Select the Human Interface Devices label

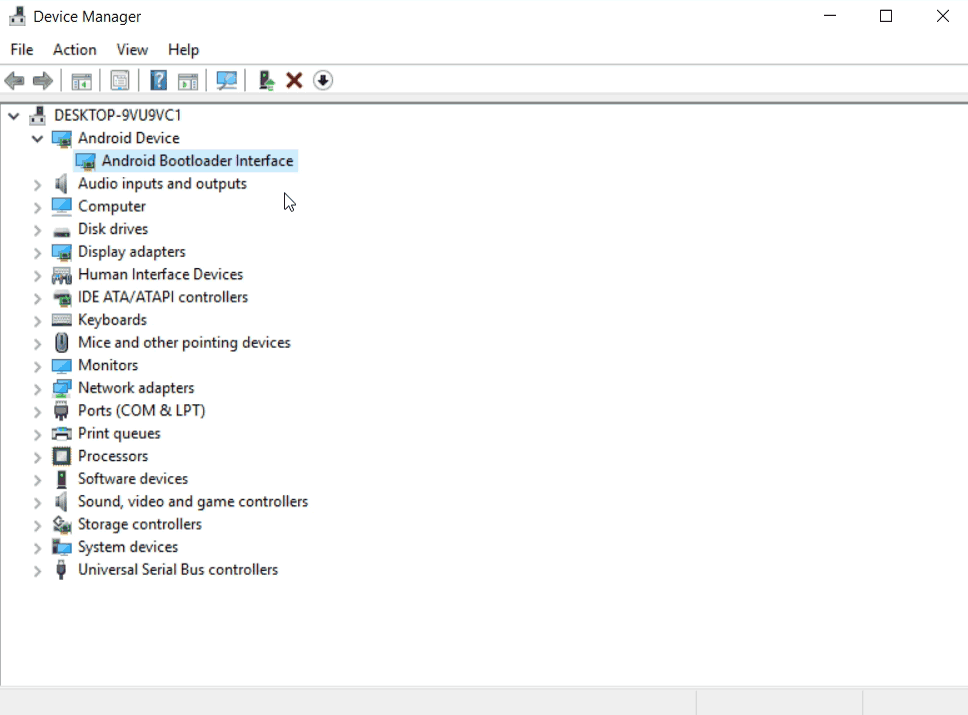[x=161, y=274]
